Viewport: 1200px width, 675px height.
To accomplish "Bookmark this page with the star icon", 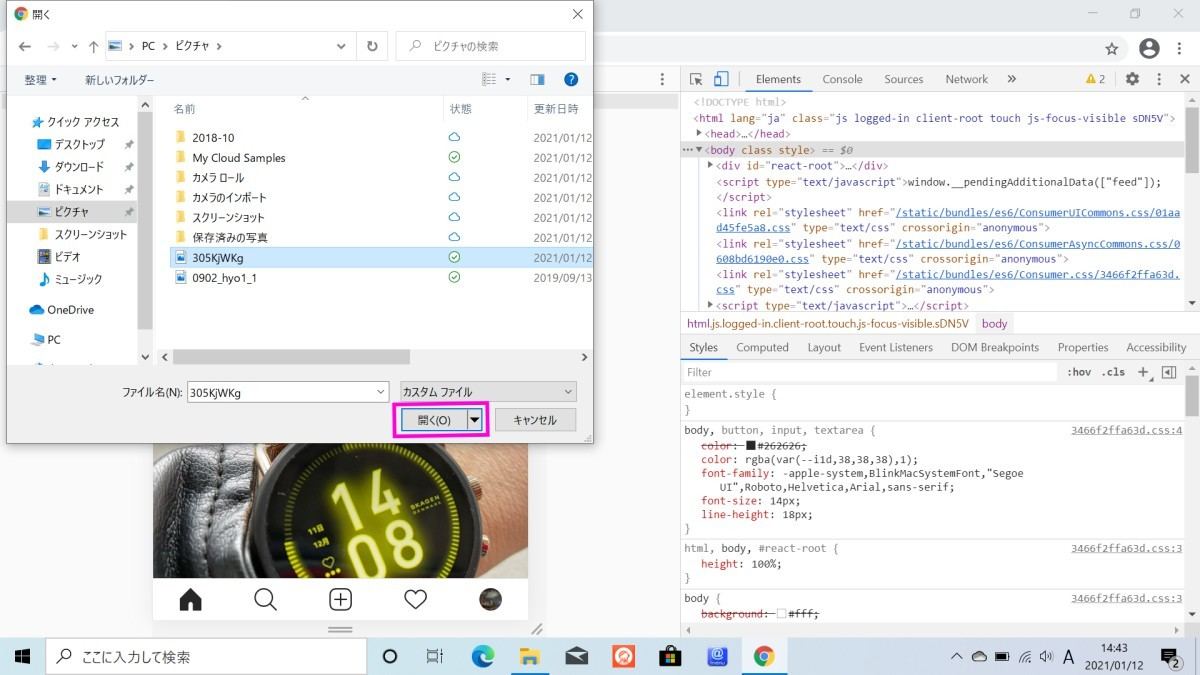I will point(1112,48).
